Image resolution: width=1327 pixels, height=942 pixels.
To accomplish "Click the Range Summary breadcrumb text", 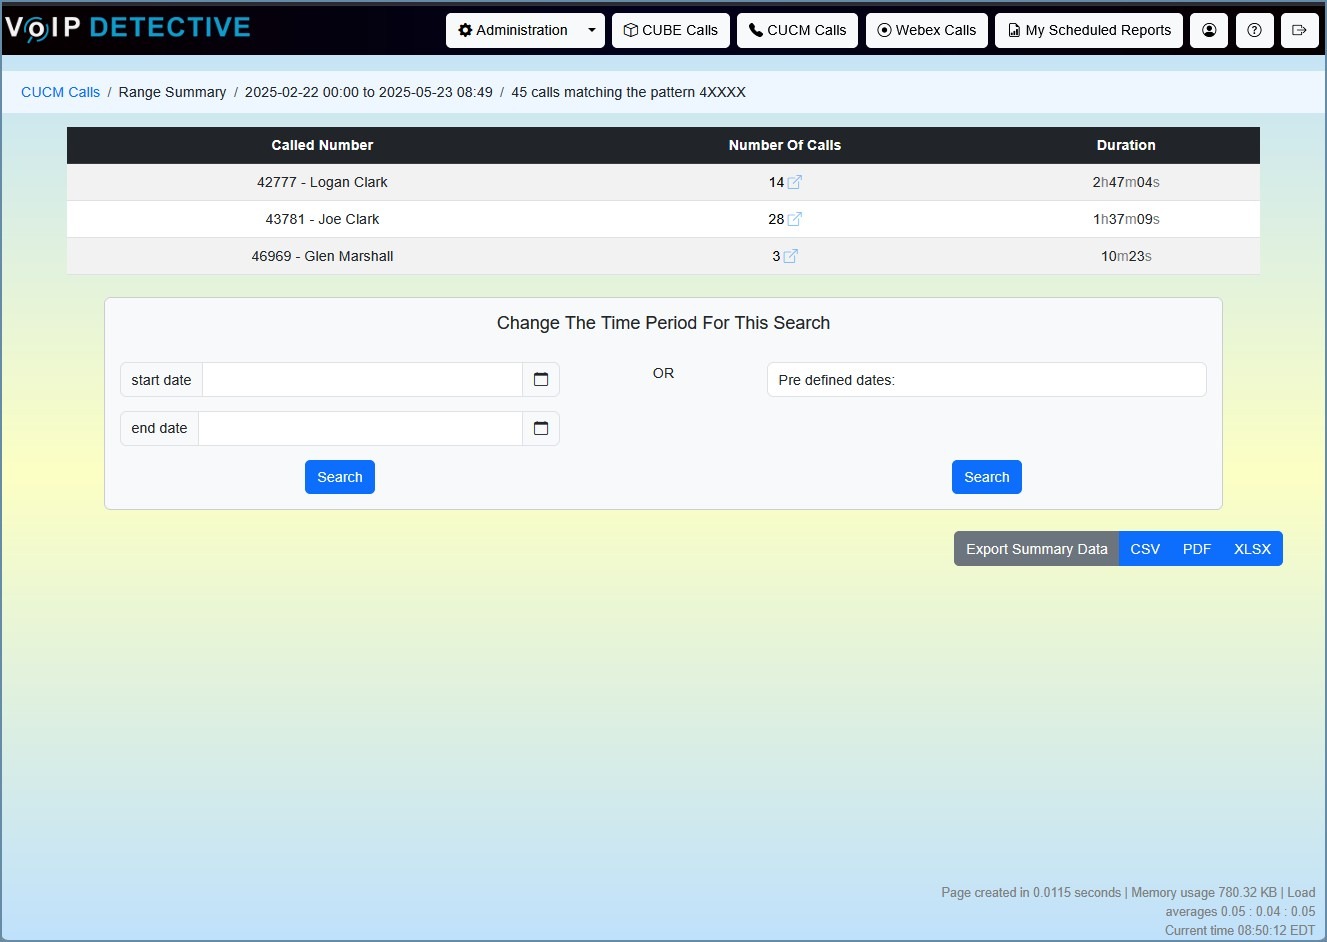I will pyautogui.click(x=172, y=92).
